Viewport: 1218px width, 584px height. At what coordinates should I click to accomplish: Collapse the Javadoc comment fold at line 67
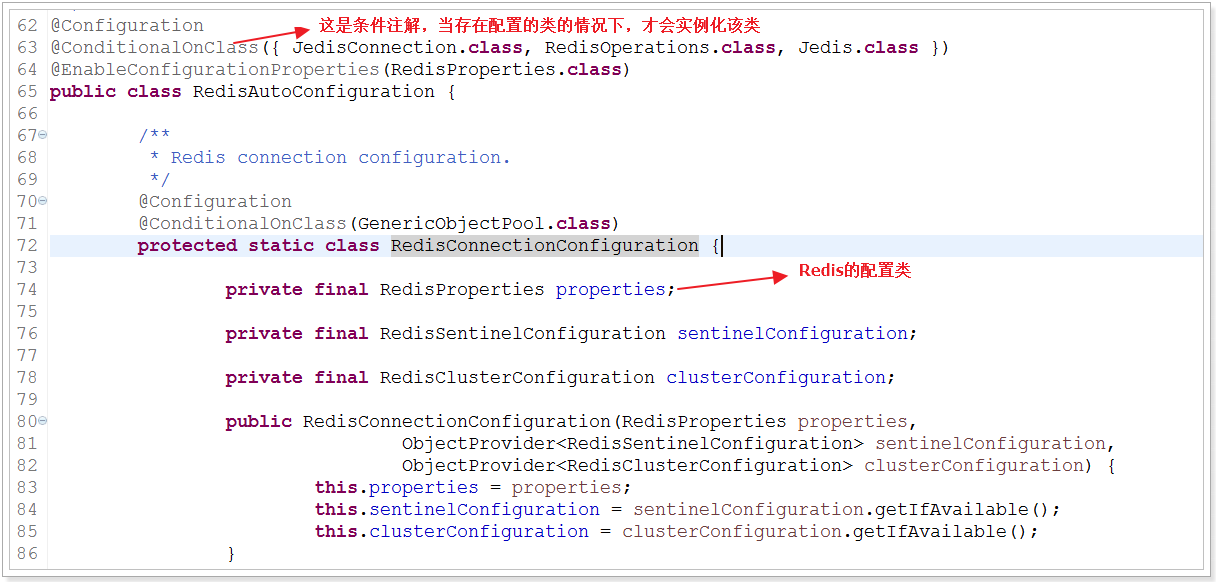pyautogui.click(x=42, y=136)
